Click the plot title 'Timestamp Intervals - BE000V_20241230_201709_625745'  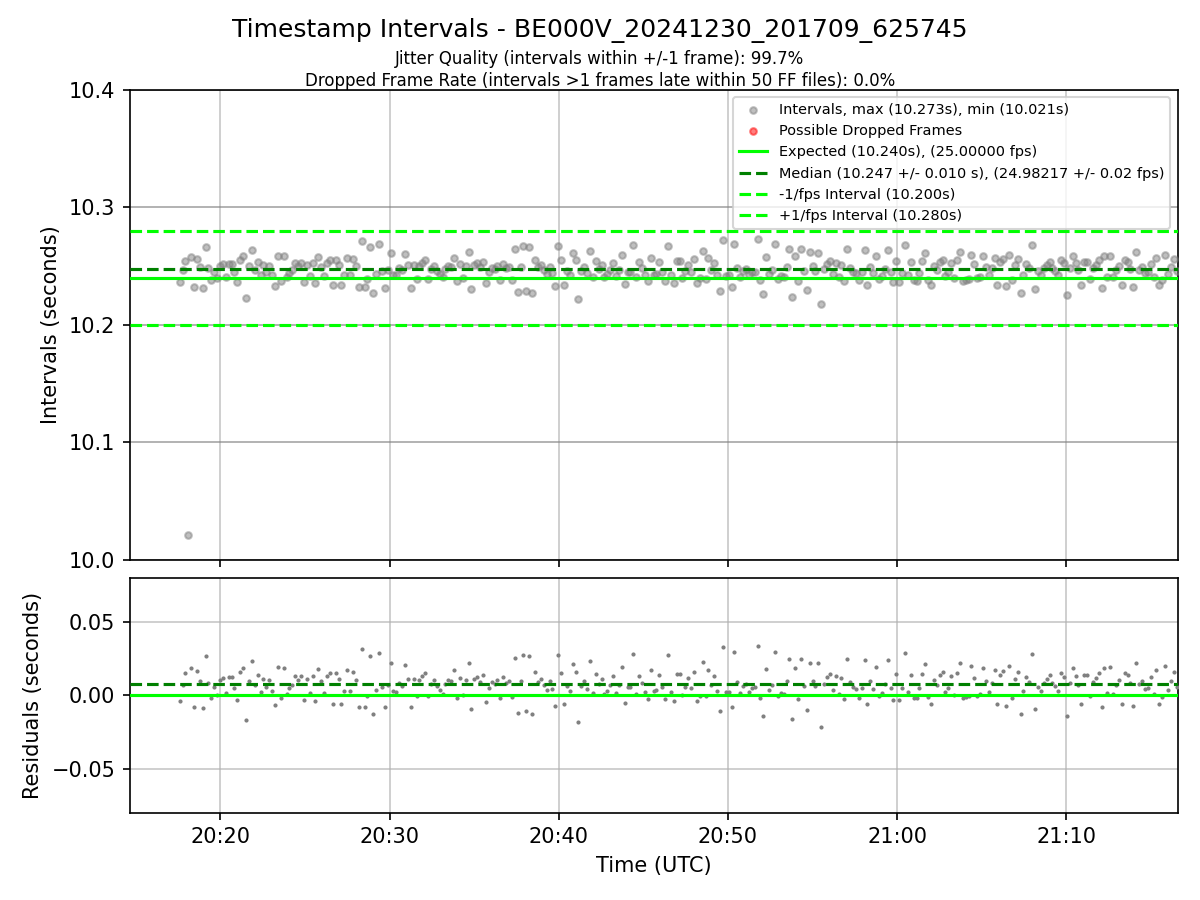click(599, 29)
